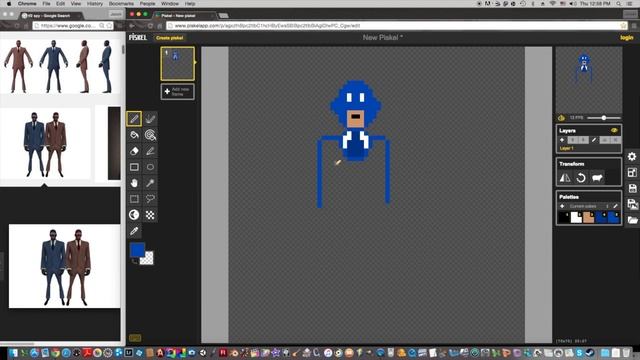Image resolution: width=640 pixels, height=360 pixels.
Task: Open the Apple menu
Action: pos(9,4)
